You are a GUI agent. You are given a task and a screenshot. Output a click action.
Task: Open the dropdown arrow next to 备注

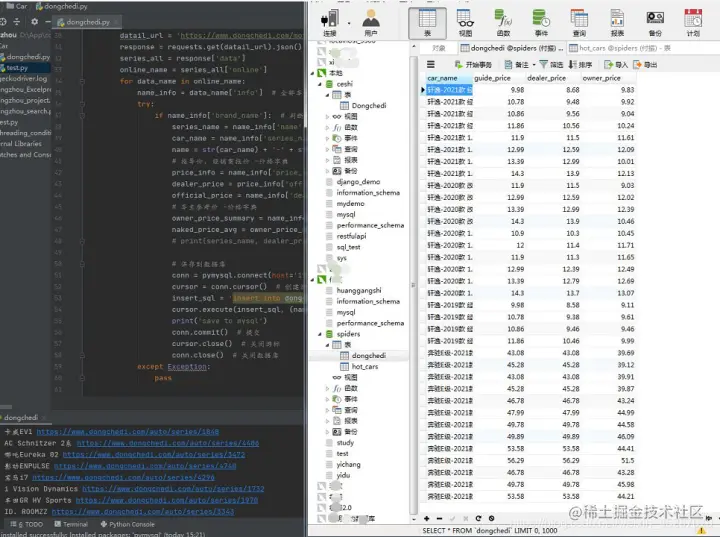click(534, 65)
